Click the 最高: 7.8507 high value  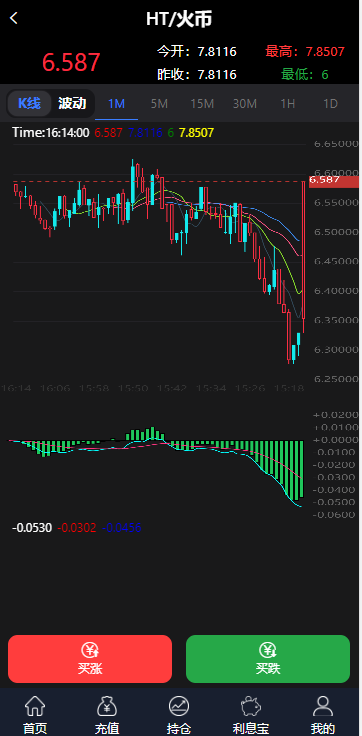(x=305, y=52)
